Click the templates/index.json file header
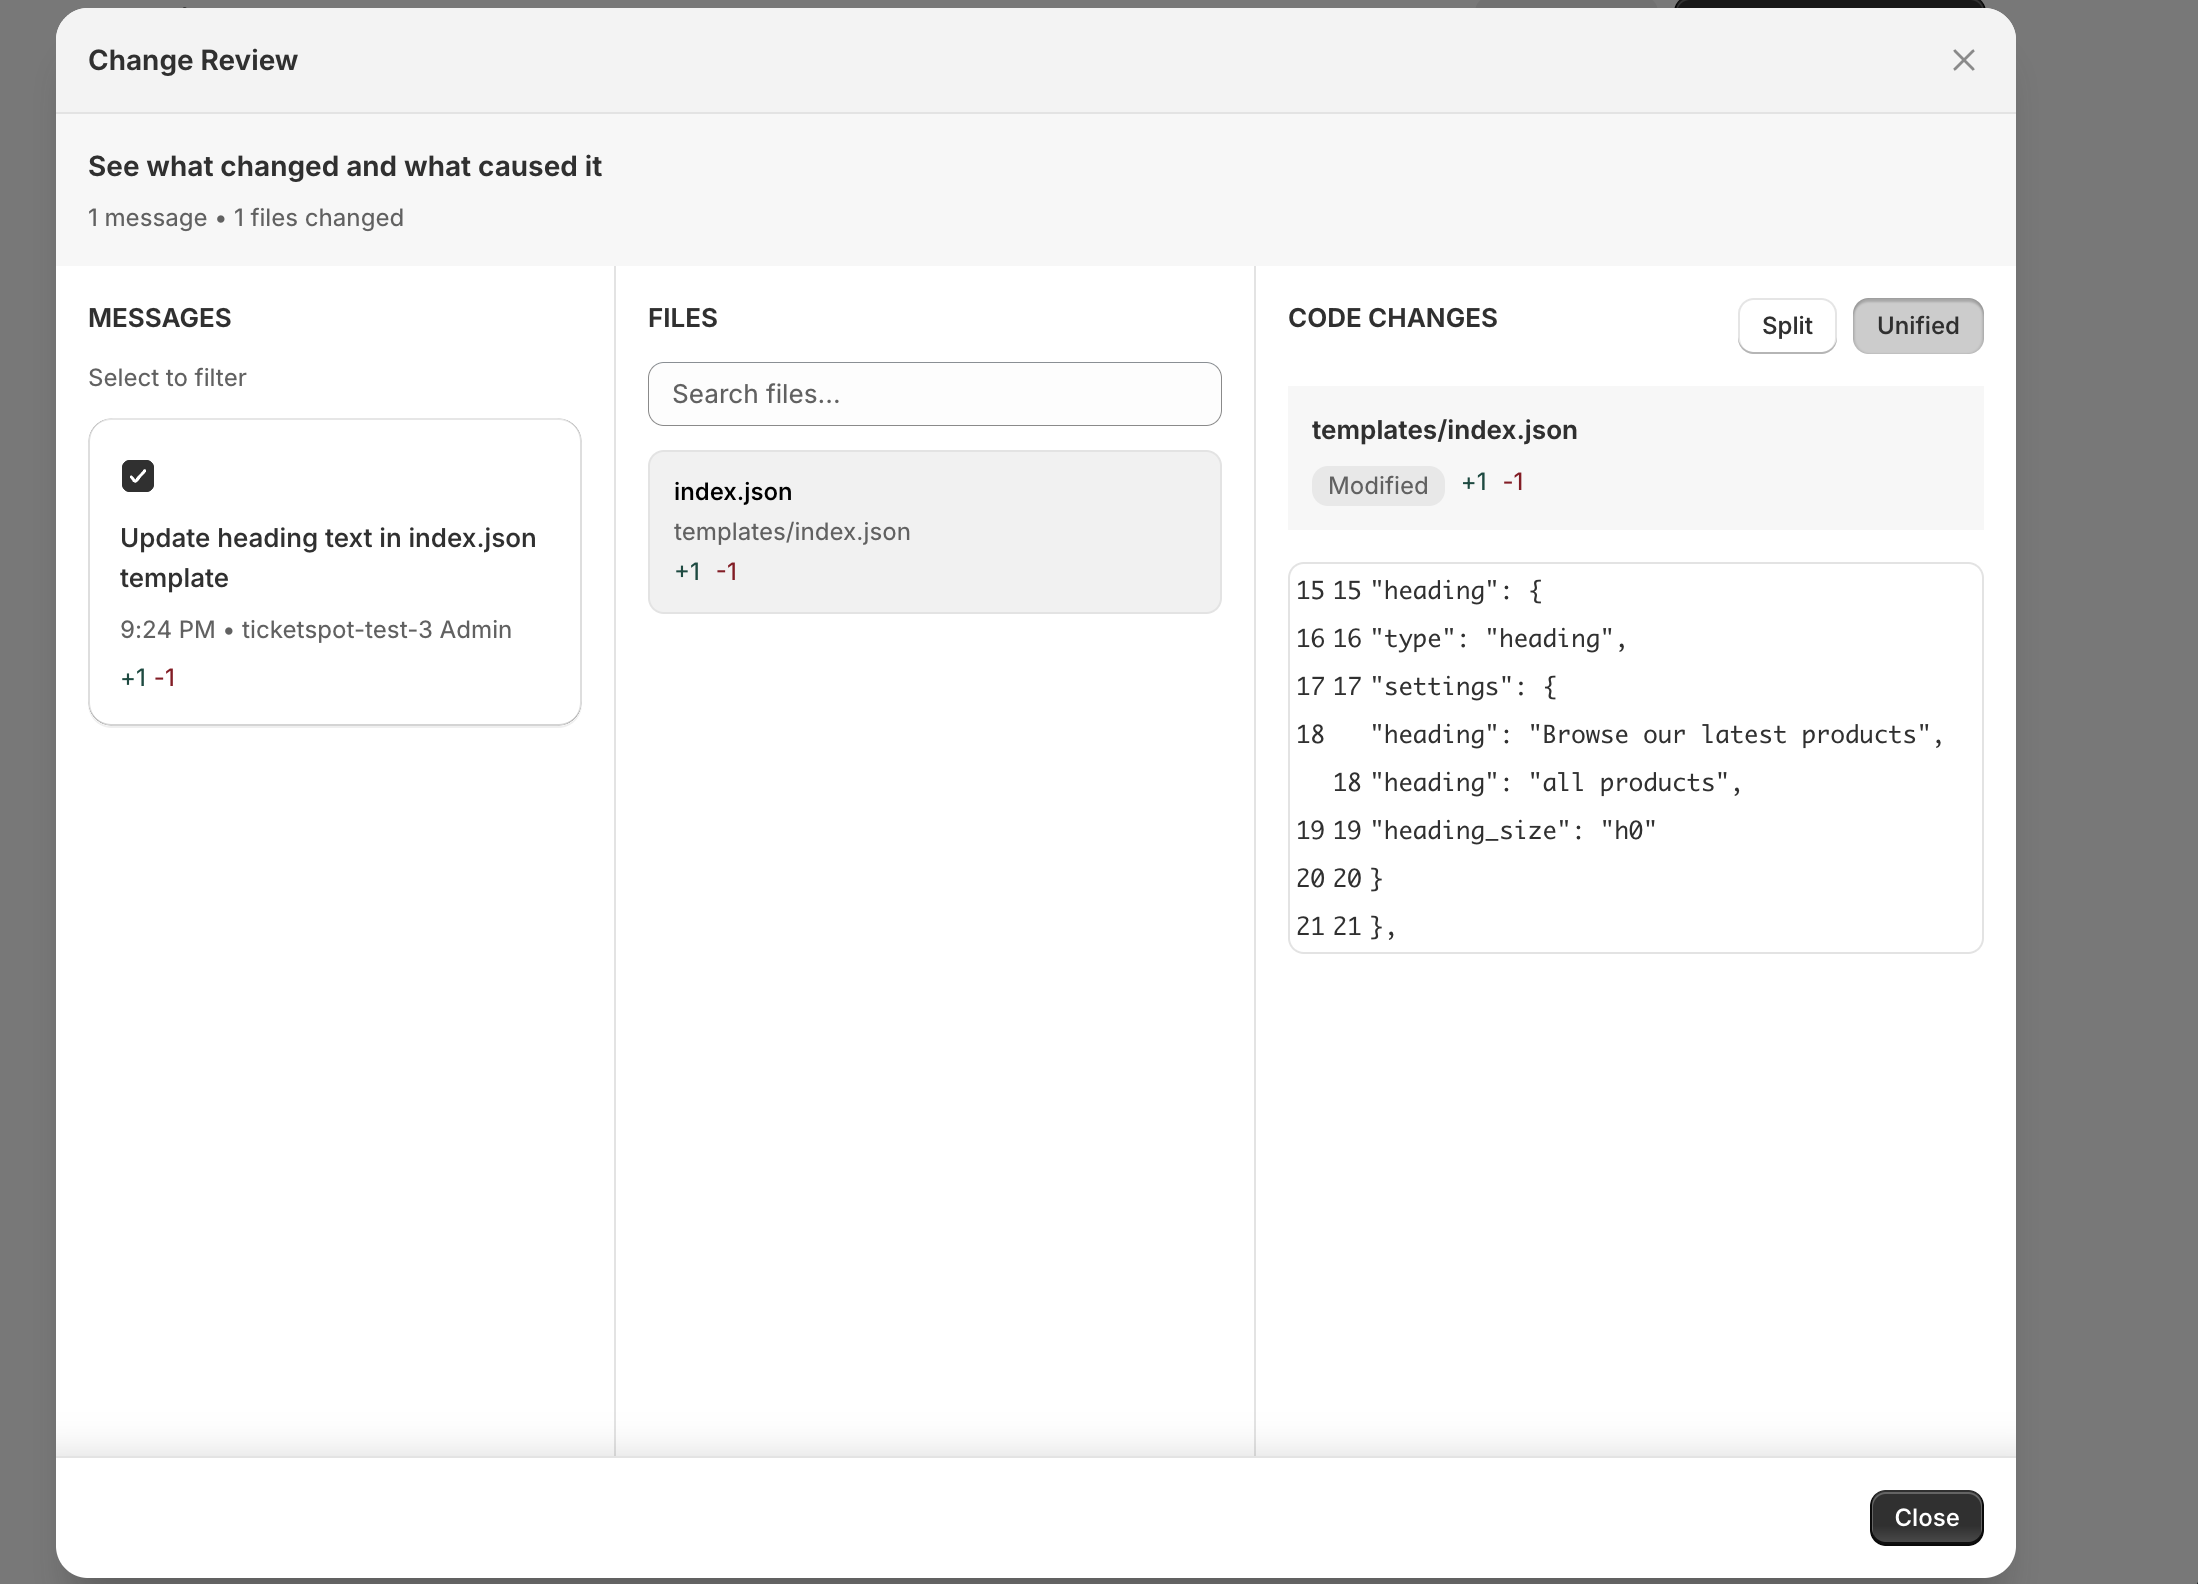 coord(1444,430)
